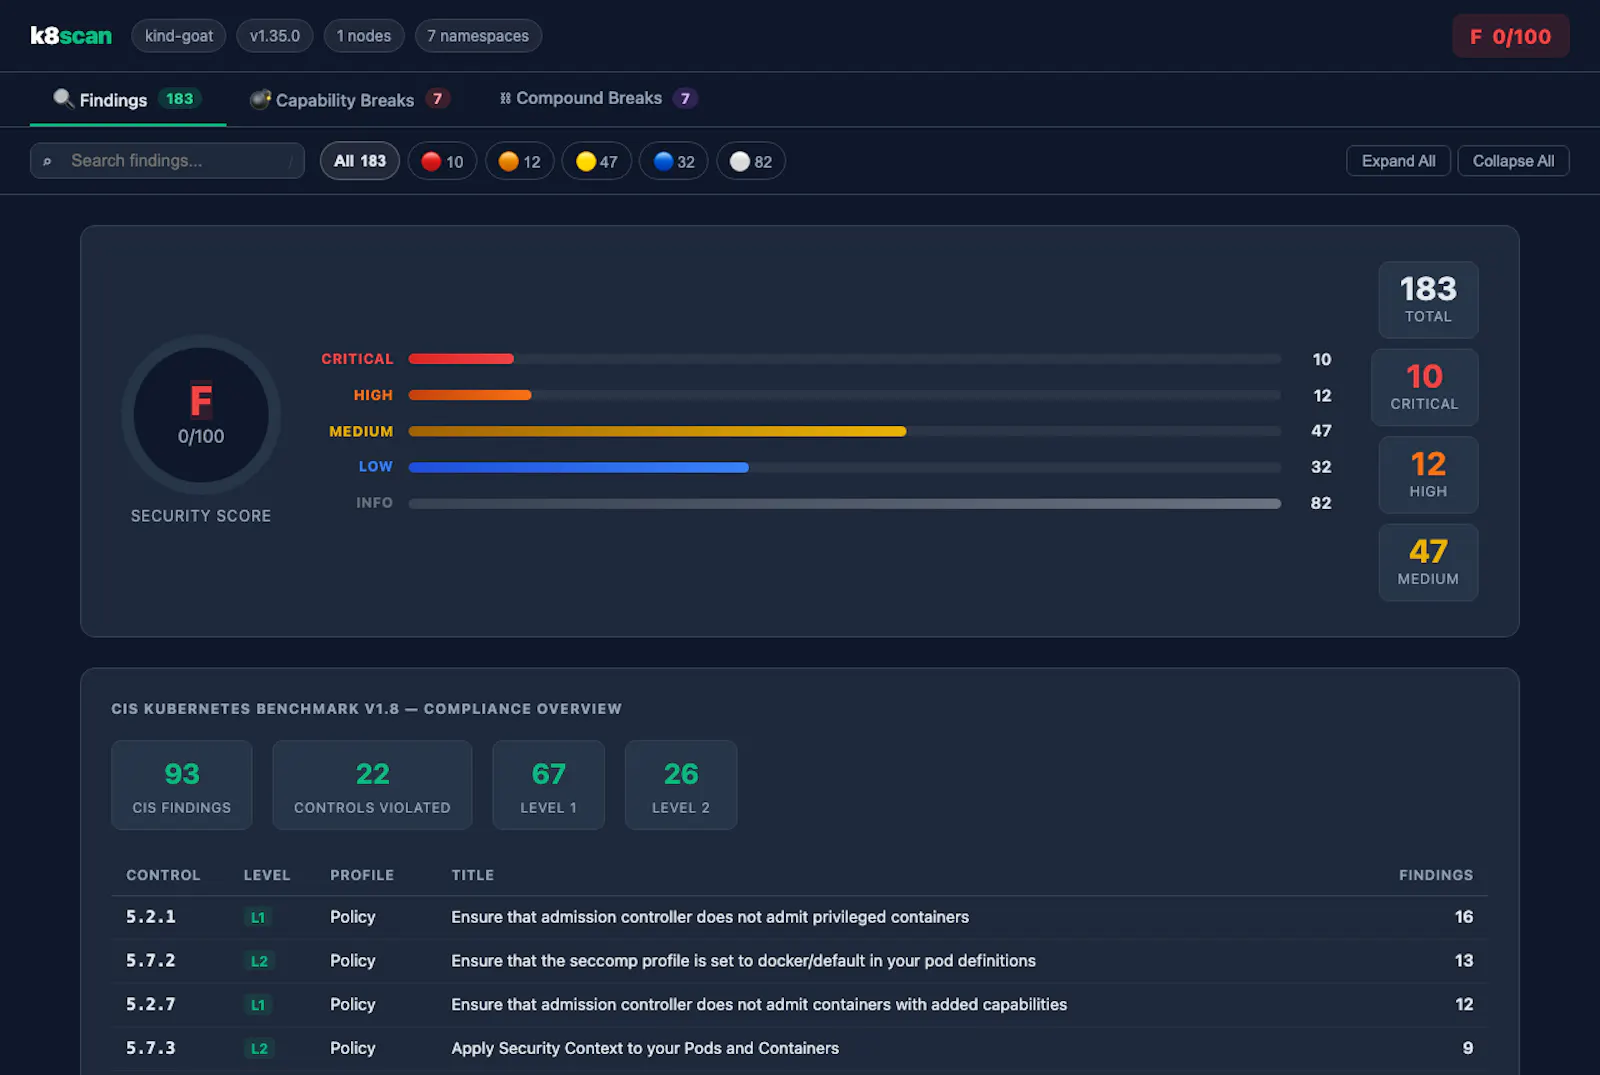Click findings count 9 for control 5.7.3
The width and height of the screenshot is (1600, 1075).
point(1468,1049)
